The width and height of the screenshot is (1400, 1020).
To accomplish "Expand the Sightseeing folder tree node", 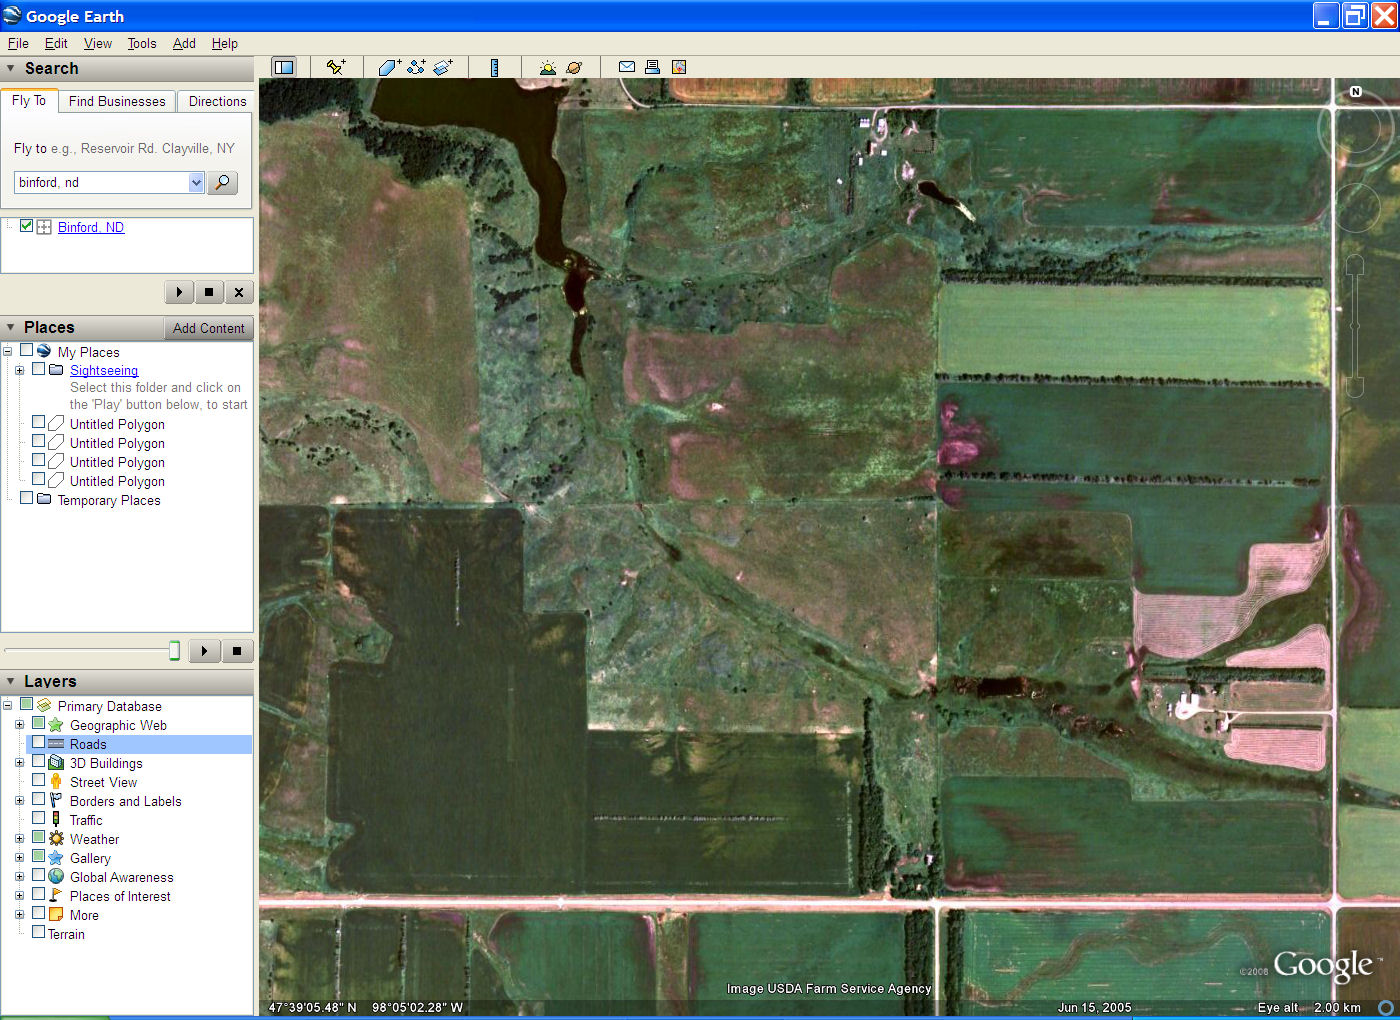I will [19, 370].
